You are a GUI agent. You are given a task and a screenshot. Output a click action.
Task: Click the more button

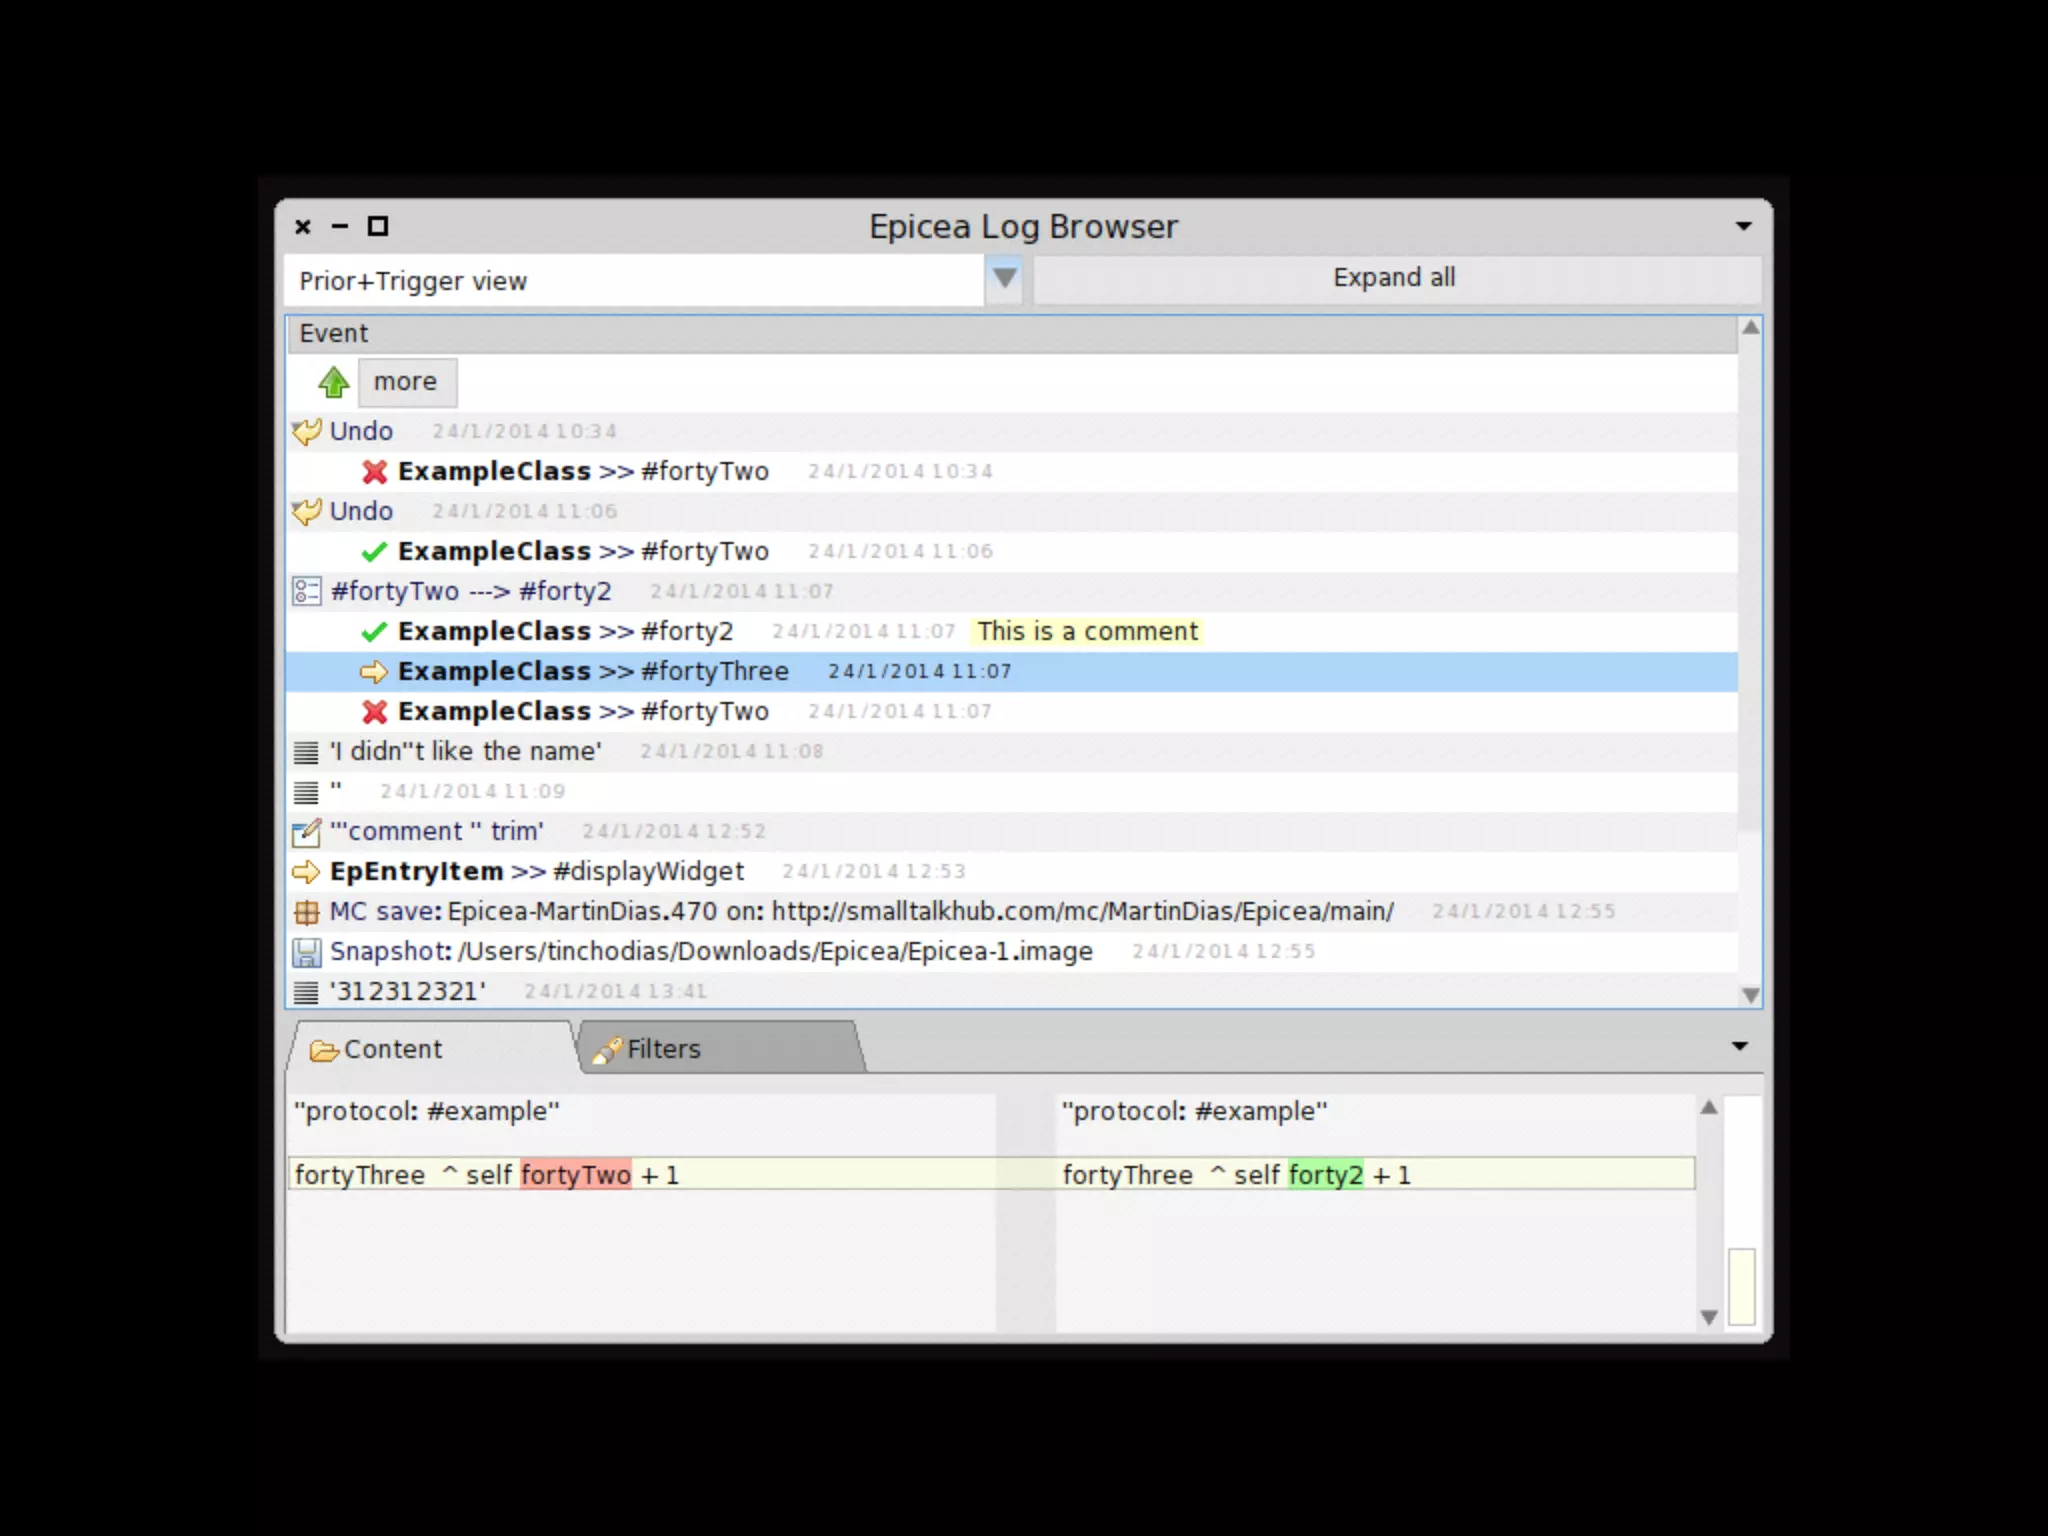coord(406,382)
